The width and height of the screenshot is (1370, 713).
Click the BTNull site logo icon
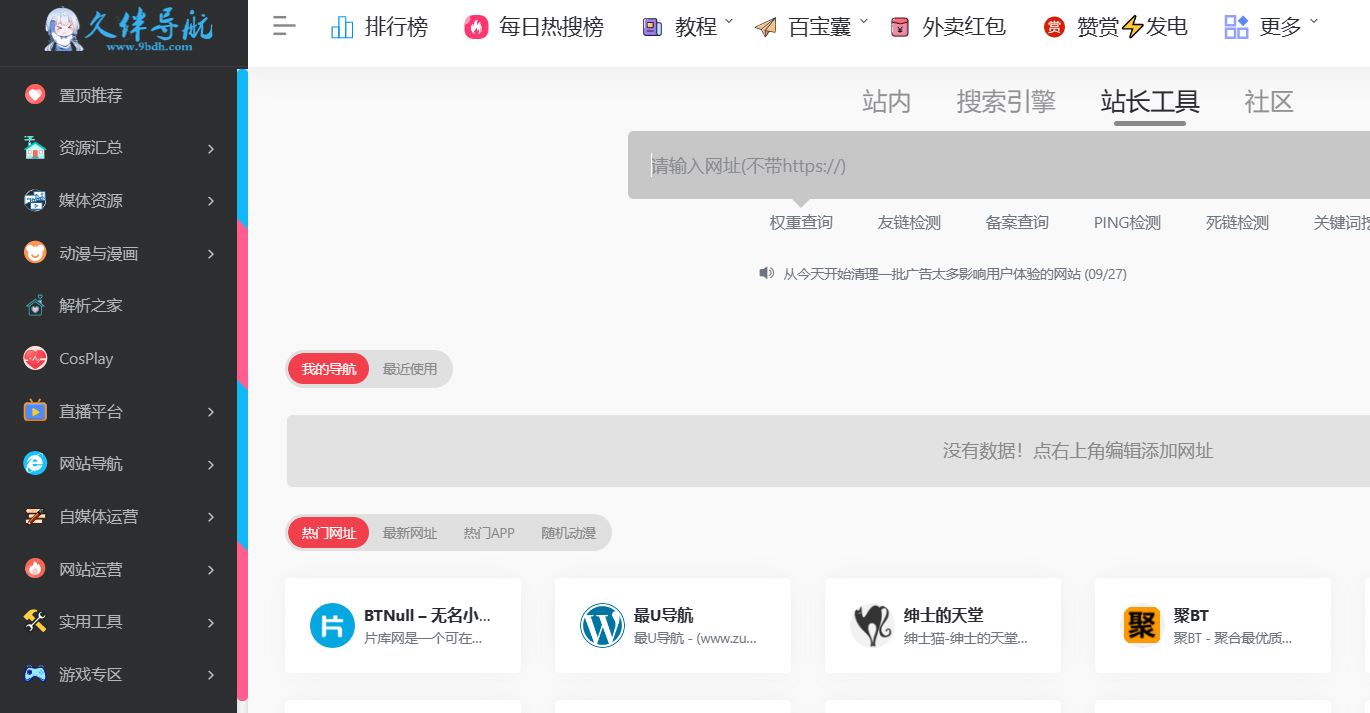tap(332, 626)
